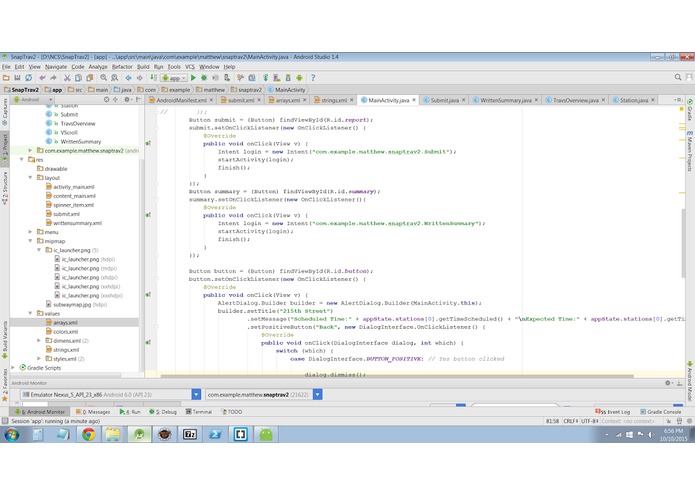Toggle the Android Model tool window button
Viewport: 695px width, 494px height.
point(690,380)
